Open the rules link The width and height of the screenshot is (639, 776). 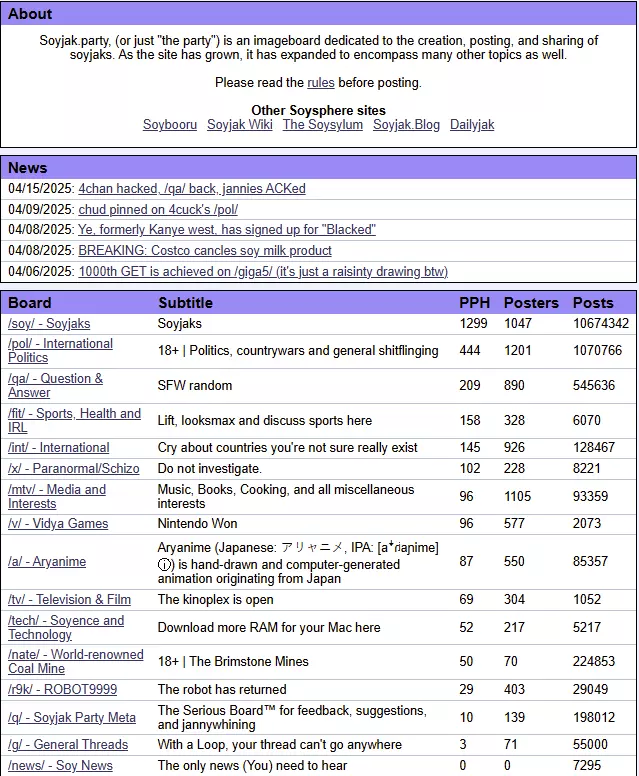321,83
